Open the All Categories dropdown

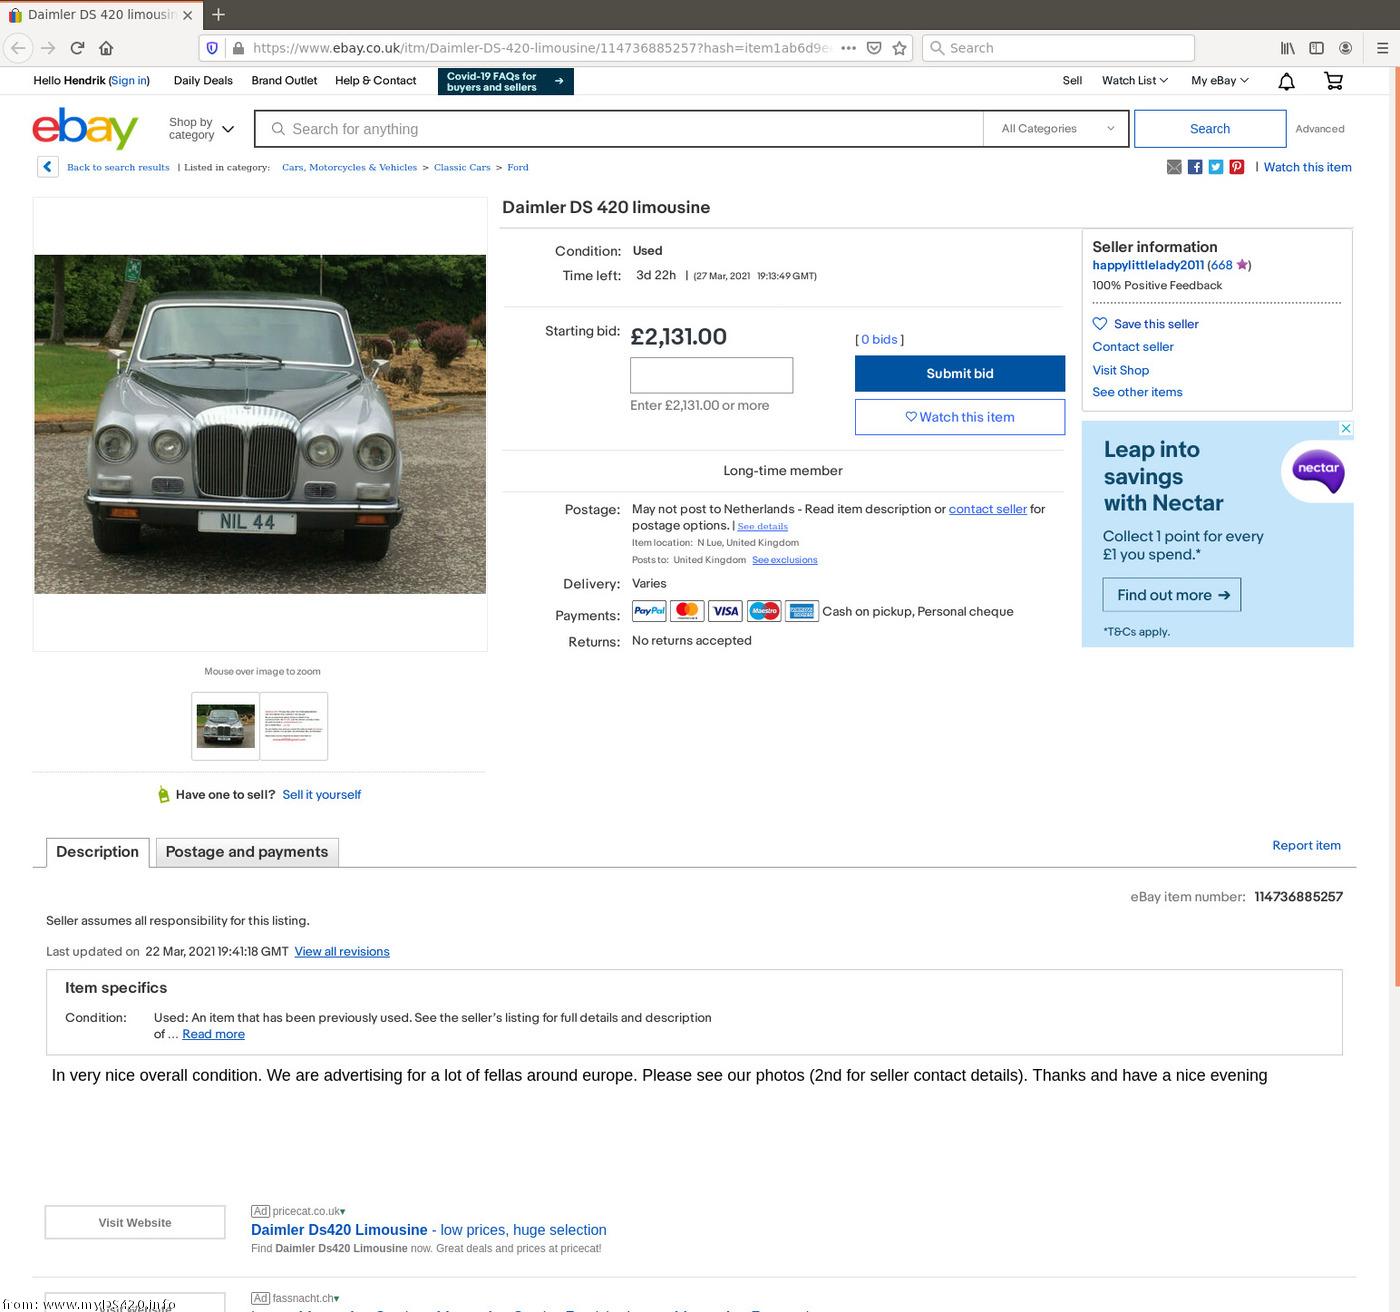coord(1056,129)
